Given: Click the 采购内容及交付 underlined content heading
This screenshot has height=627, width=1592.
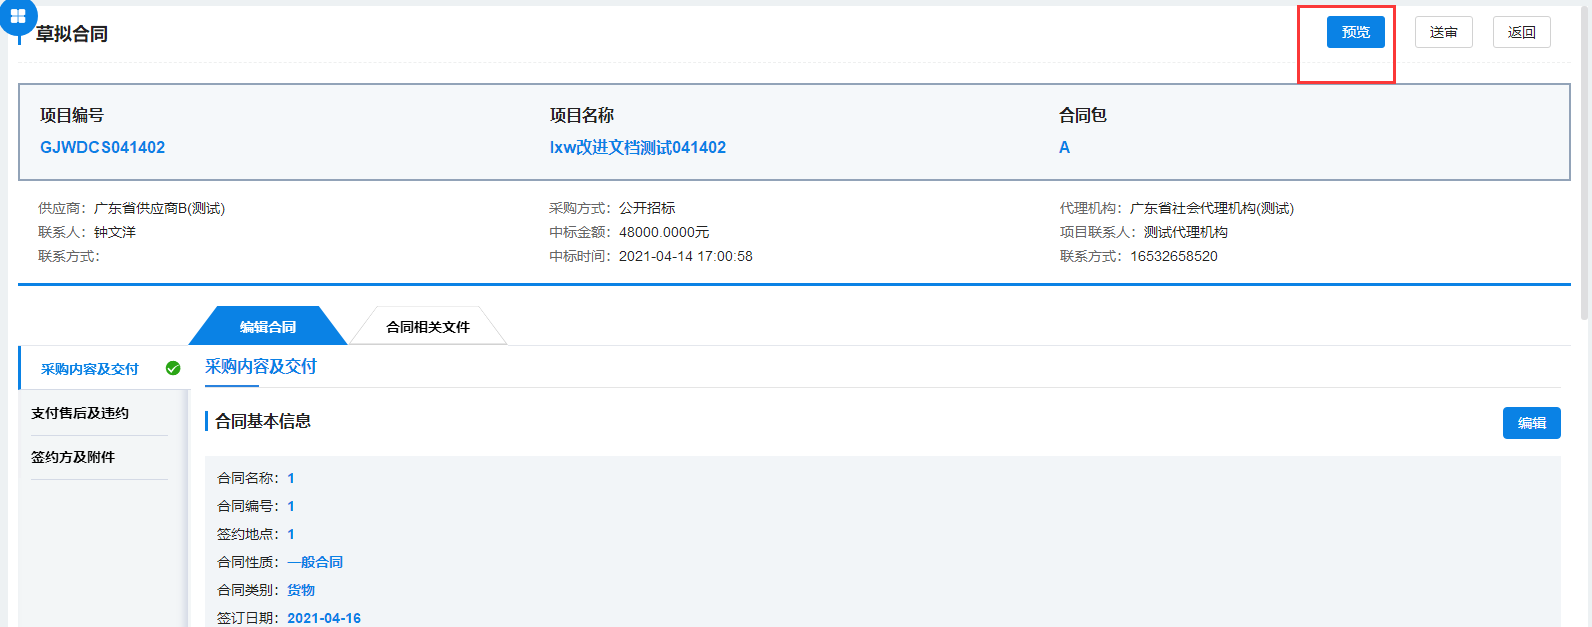Looking at the screenshot, I should click(x=260, y=367).
